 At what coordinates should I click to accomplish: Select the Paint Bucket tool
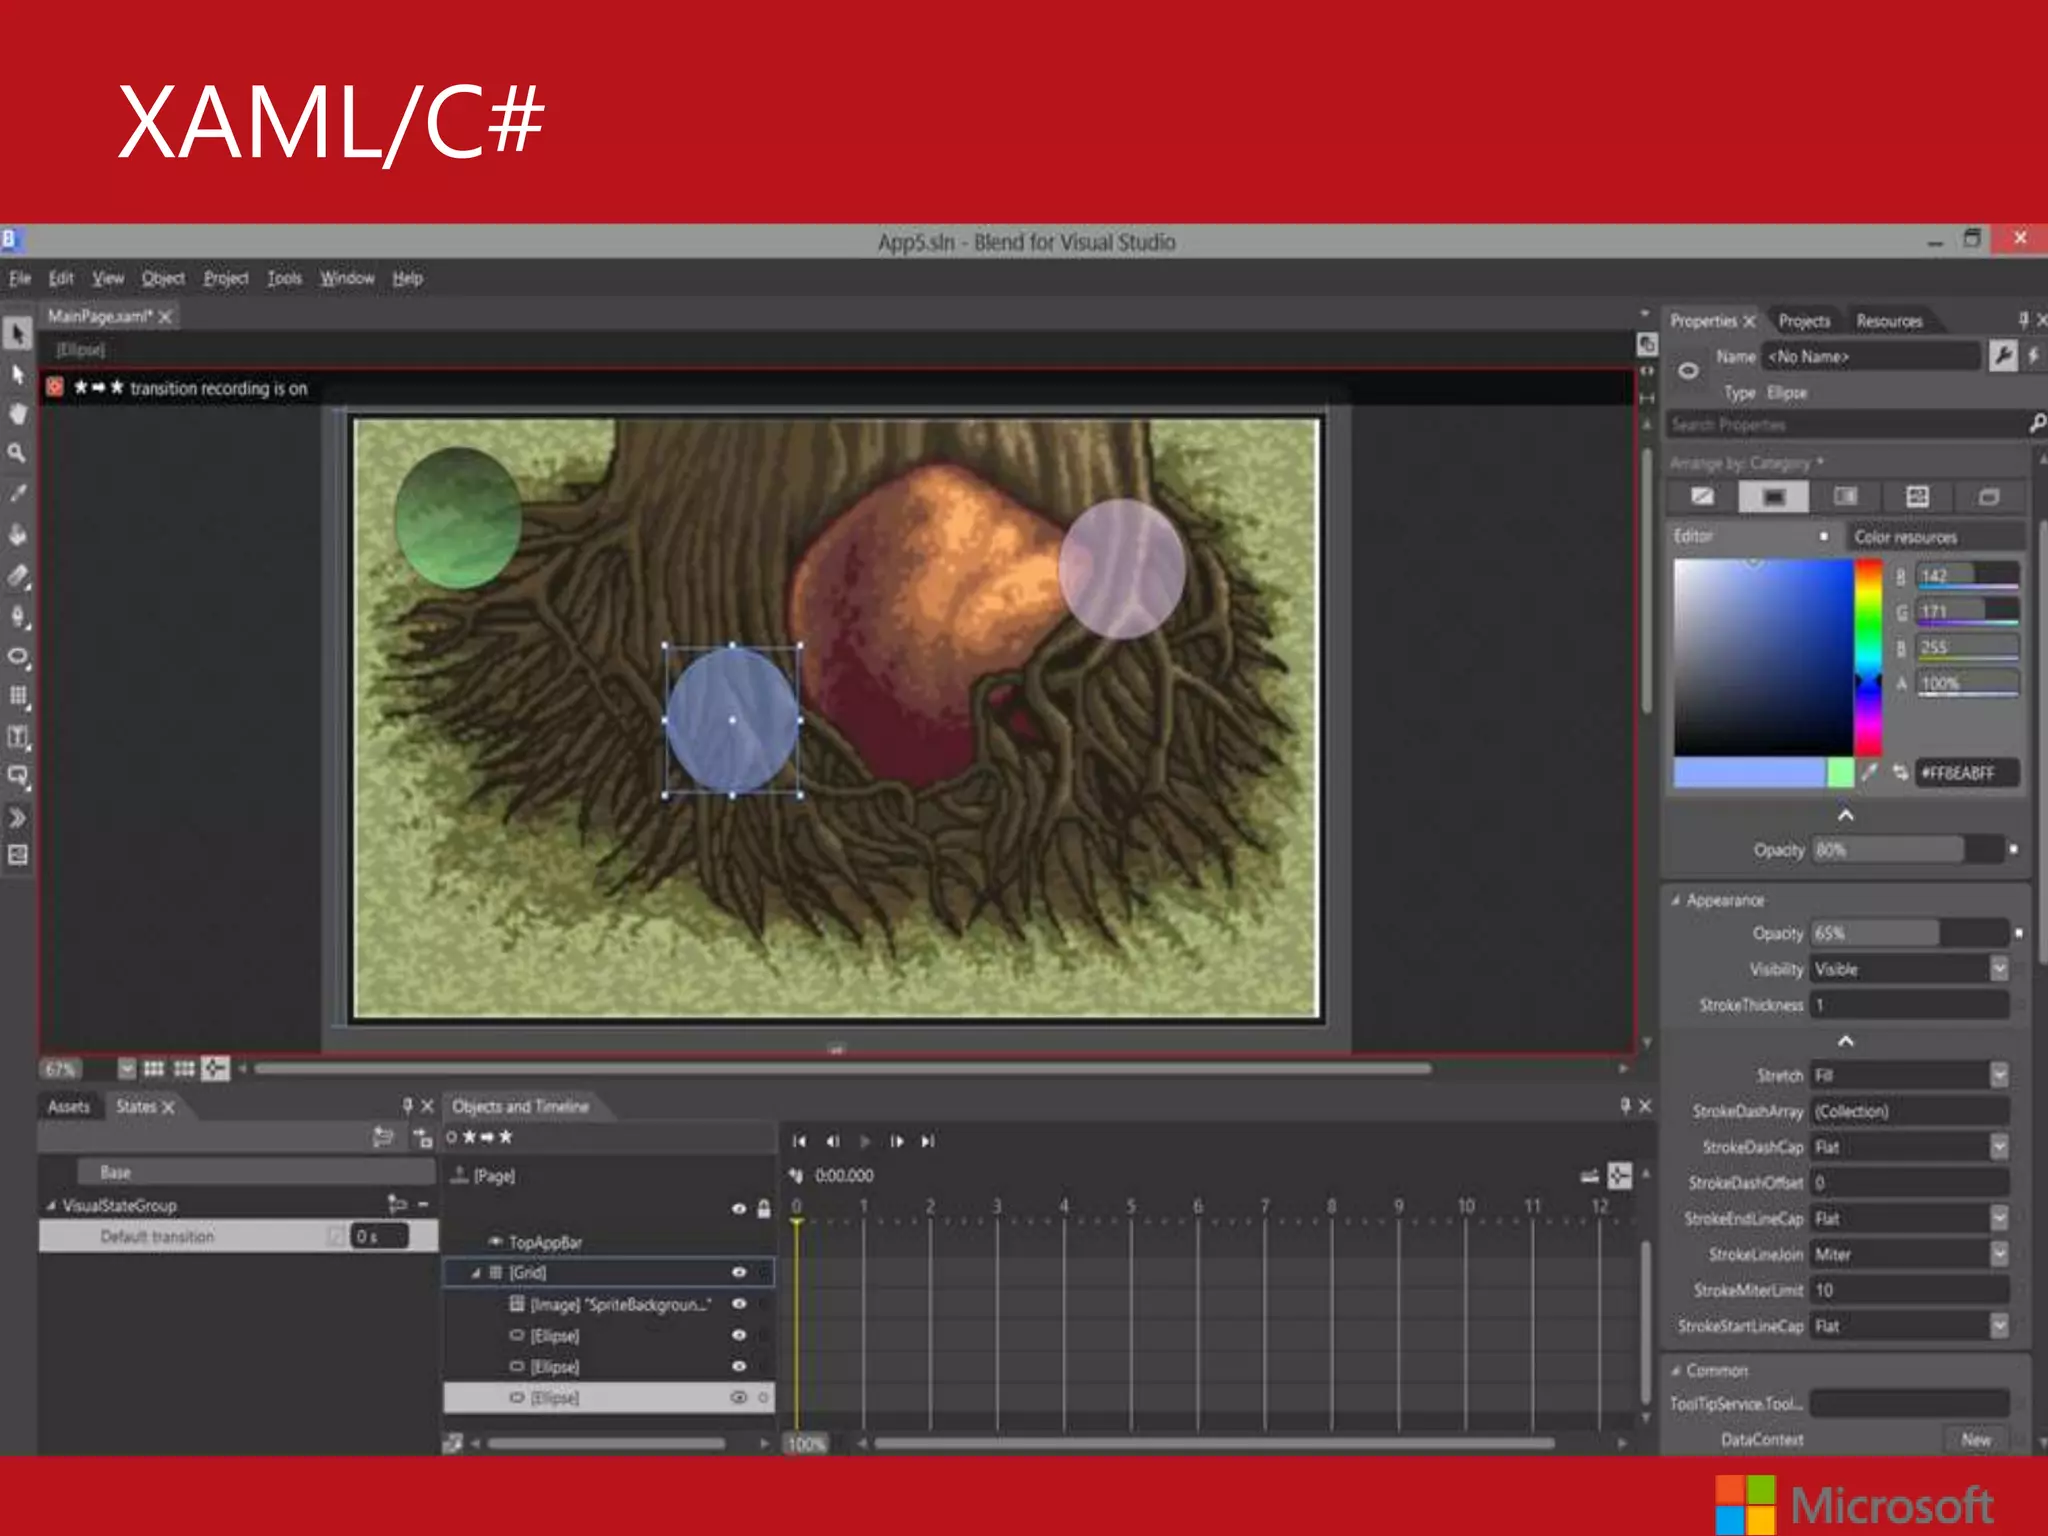pos(18,534)
